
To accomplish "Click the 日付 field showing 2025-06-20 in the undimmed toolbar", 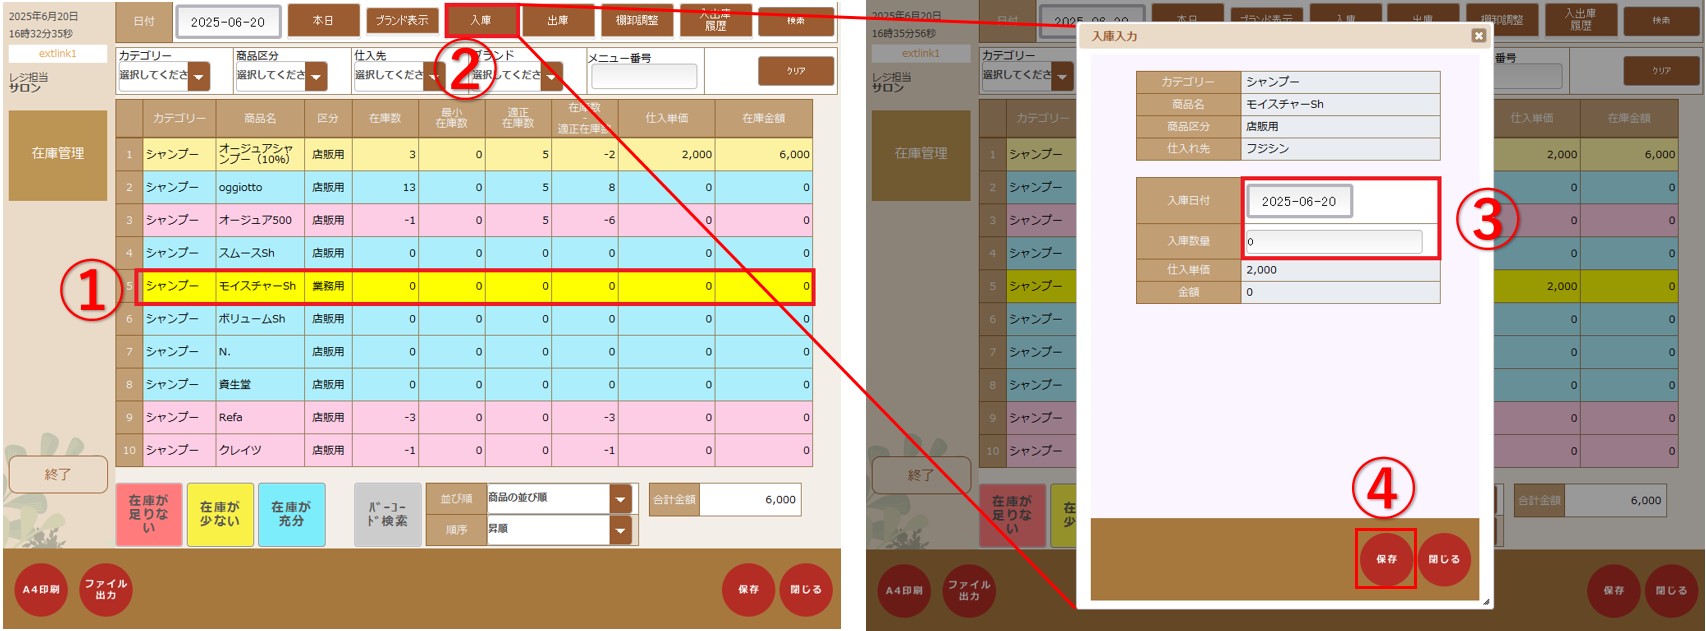I will click(228, 21).
